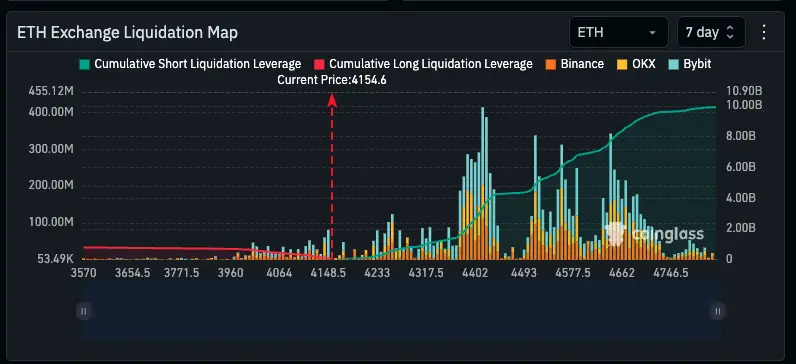Click the green Short Liquidation legend swatch
The height and width of the screenshot is (364, 796).
point(84,64)
